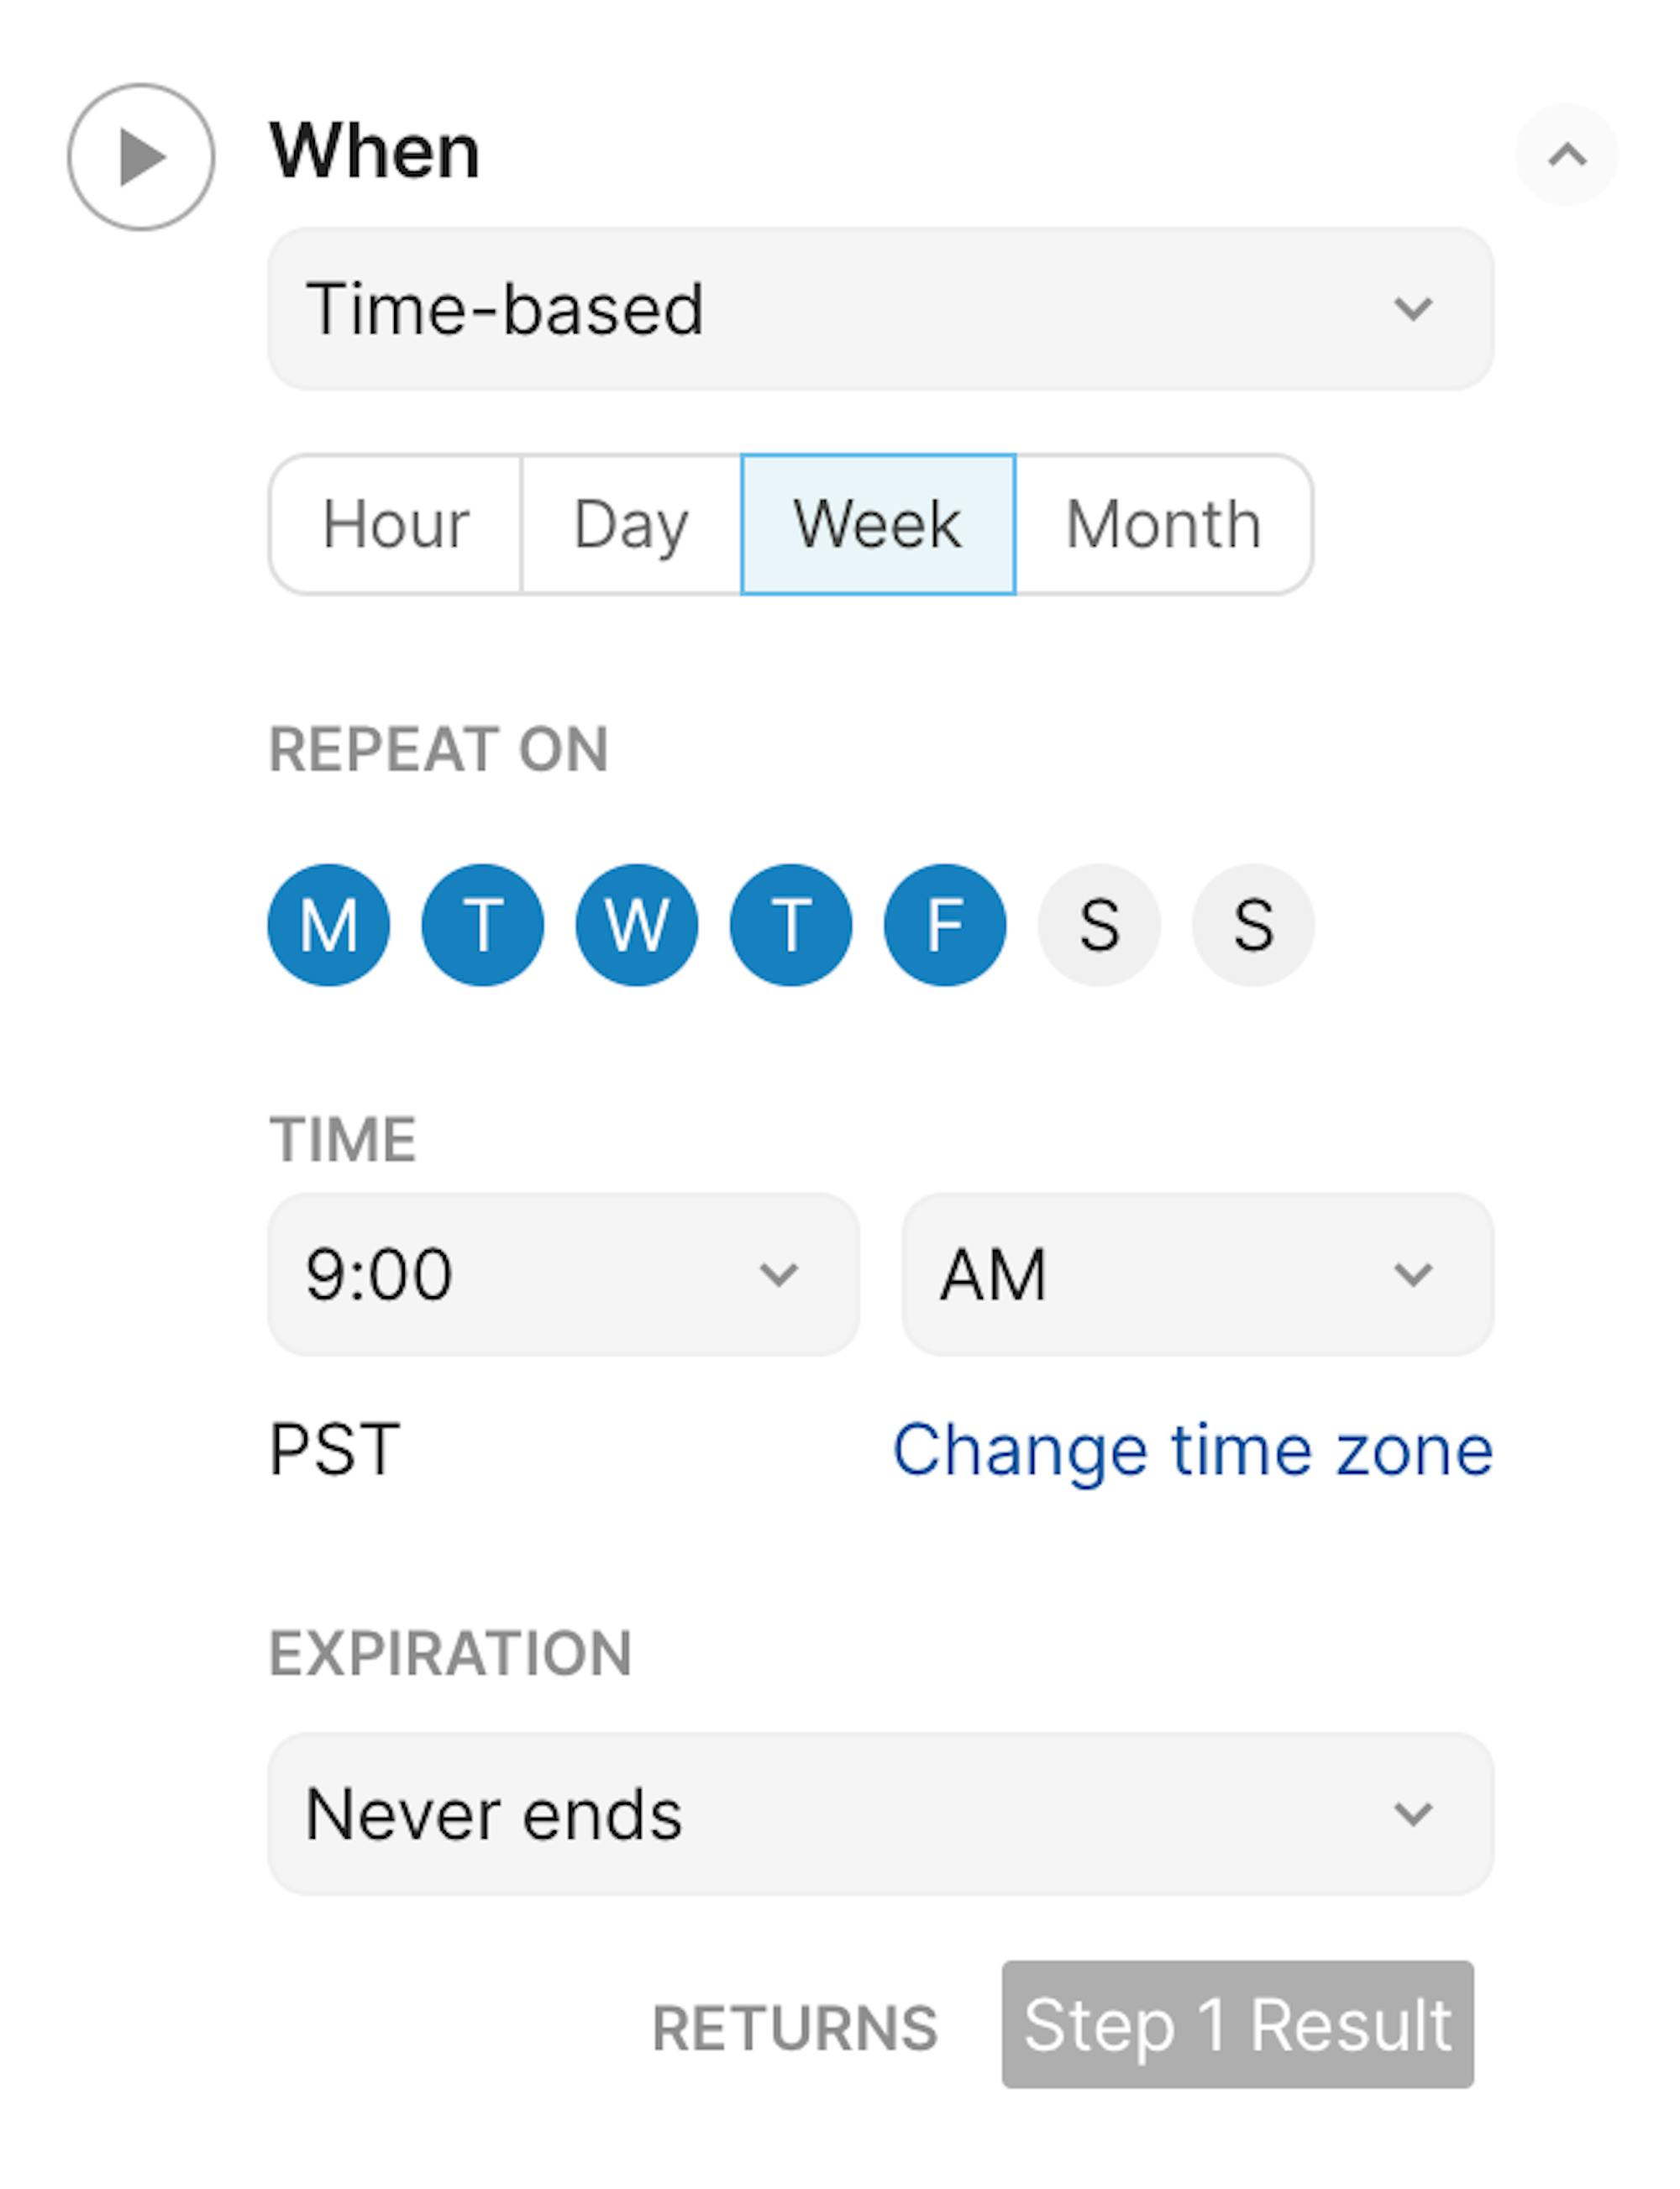Collapse the When section with the up chevron
The height and width of the screenshot is (2189, 1680).
pyautogui.click(x=1567, y=155)
